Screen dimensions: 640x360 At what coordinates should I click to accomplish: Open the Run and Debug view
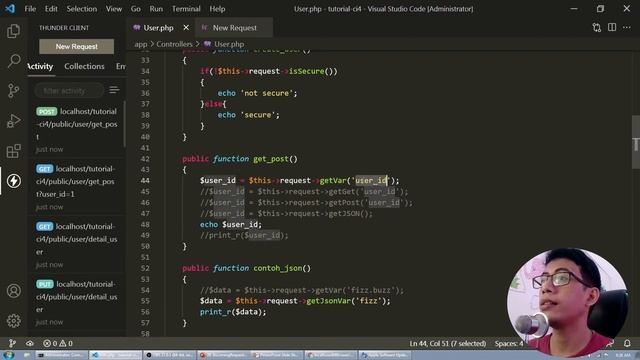click(13, 121)
